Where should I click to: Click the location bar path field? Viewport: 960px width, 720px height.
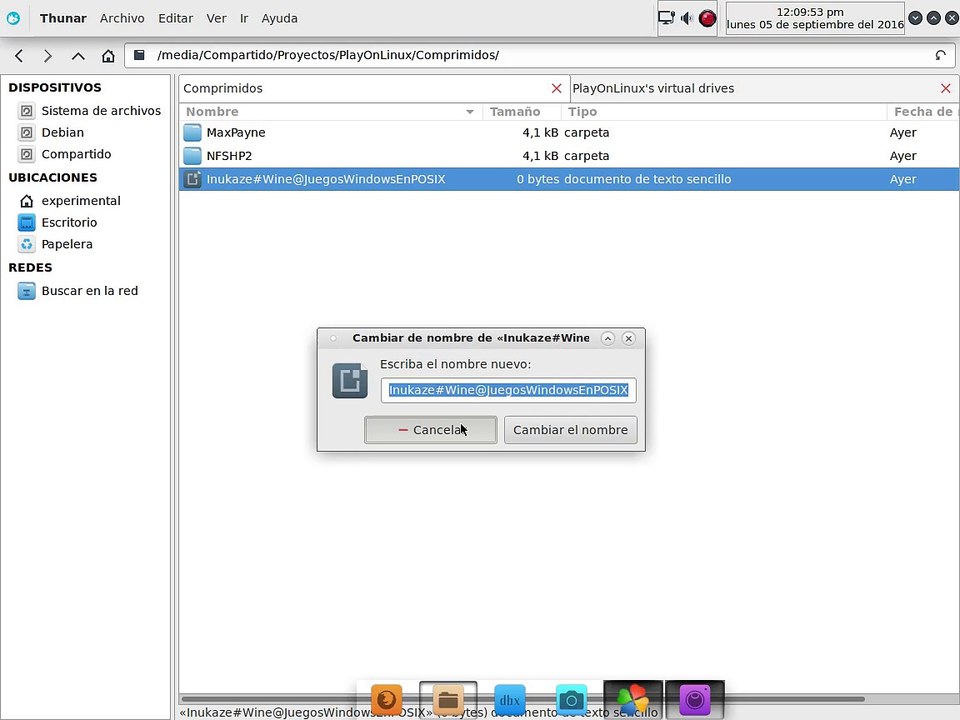(539, 55)
